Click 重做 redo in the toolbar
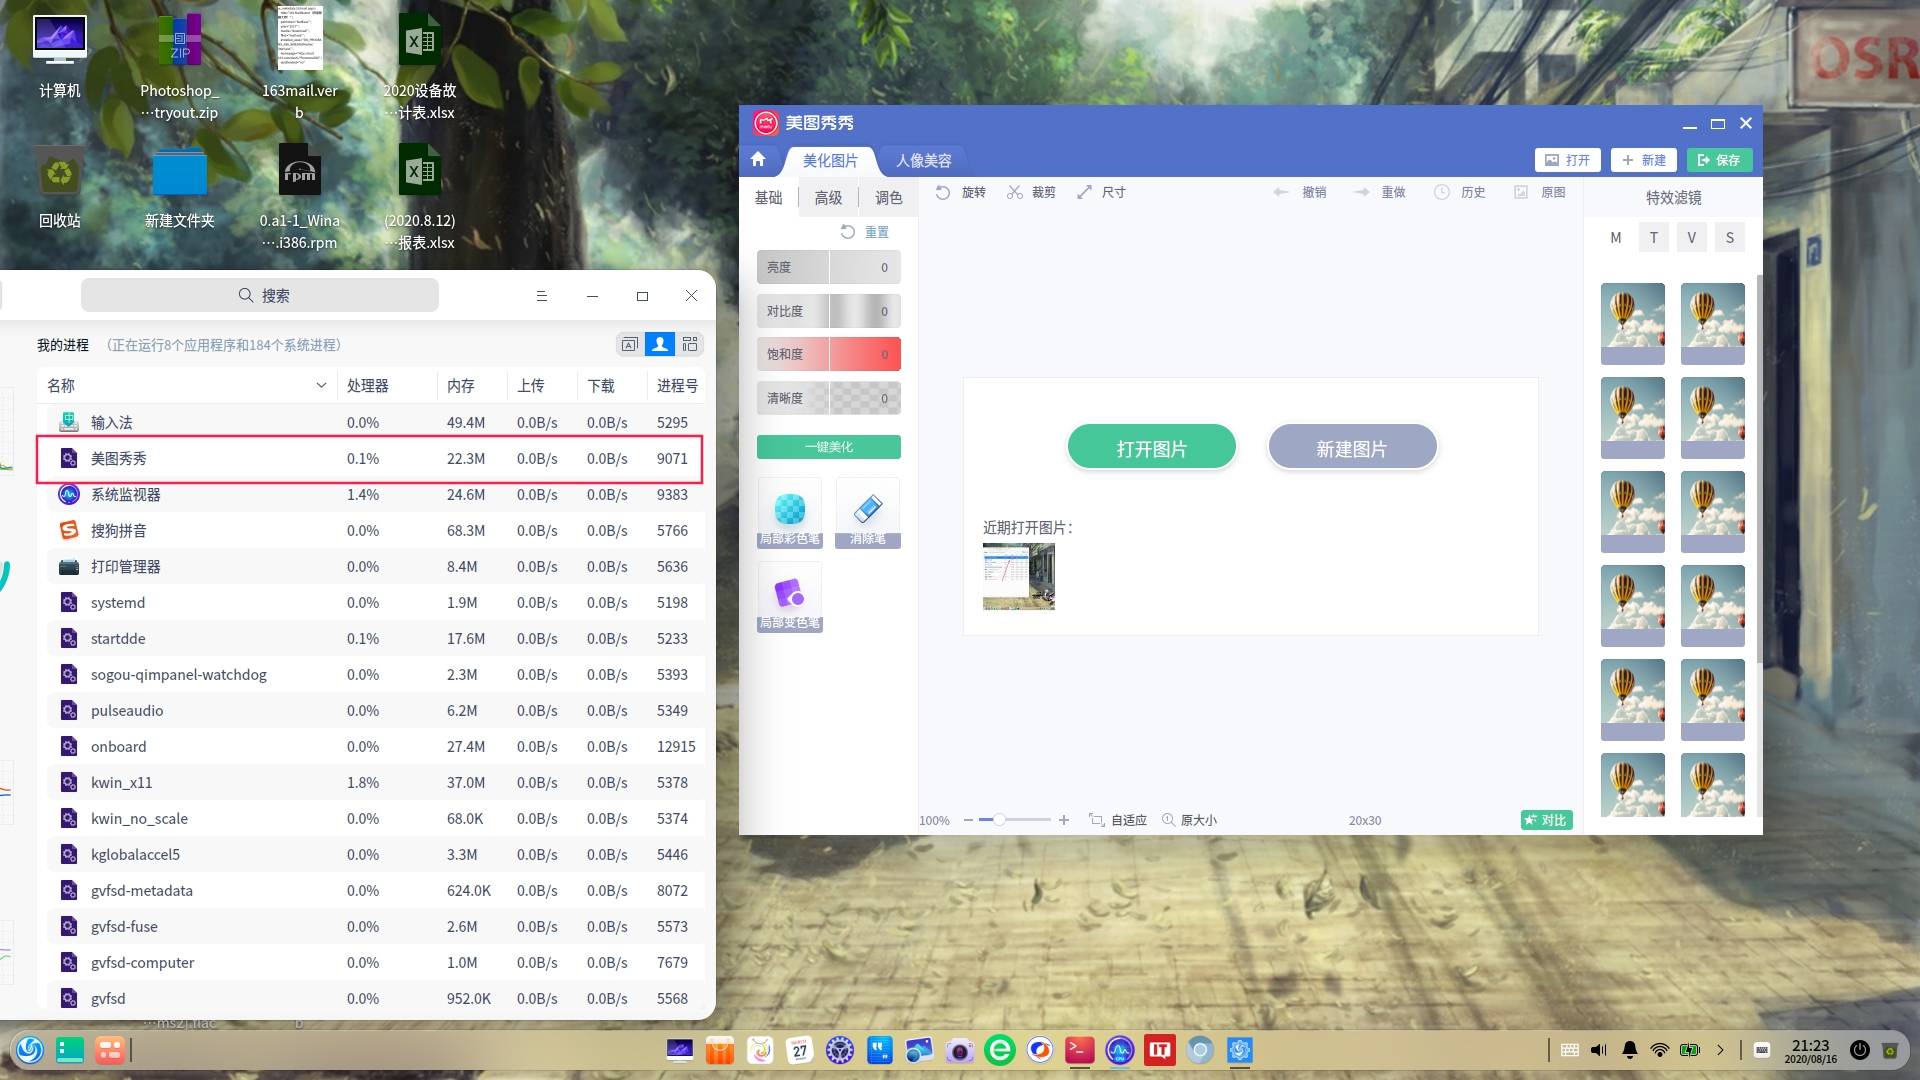 [1380, 192]
